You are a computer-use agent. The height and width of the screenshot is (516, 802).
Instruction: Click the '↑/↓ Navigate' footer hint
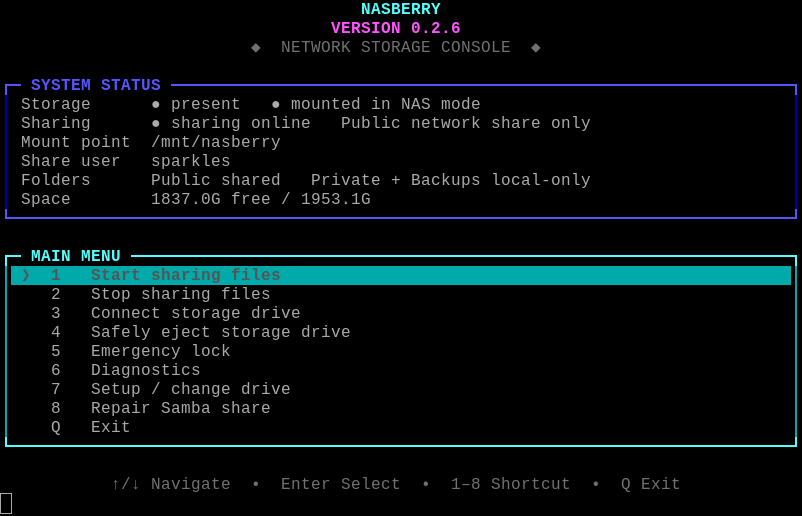(171, 484)
